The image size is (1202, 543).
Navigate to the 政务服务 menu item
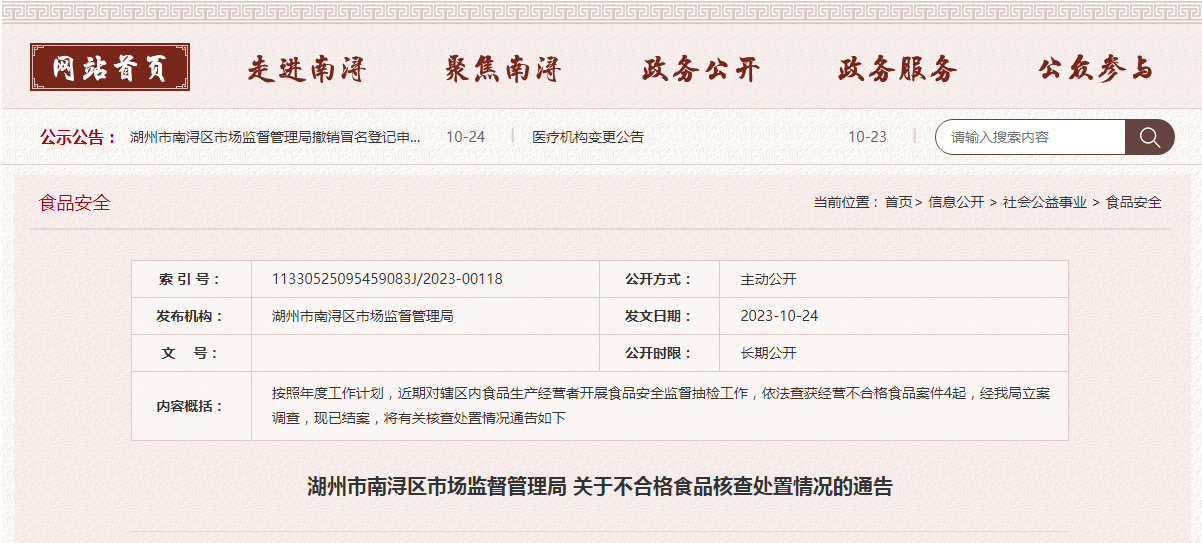(897, 69)
